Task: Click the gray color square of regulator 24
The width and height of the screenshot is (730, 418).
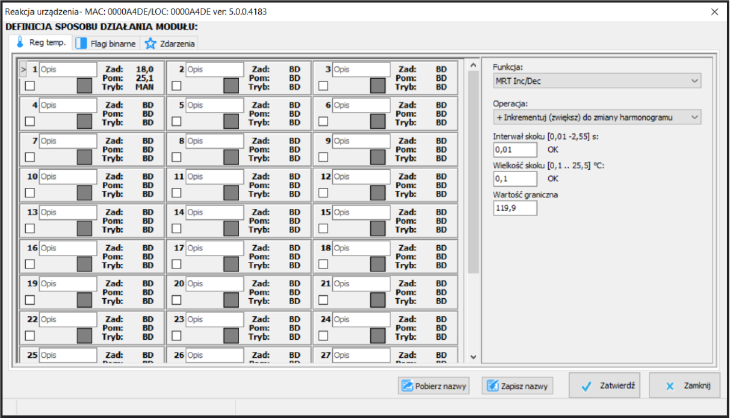Action: pyautogui.click(x=378, y=336)
